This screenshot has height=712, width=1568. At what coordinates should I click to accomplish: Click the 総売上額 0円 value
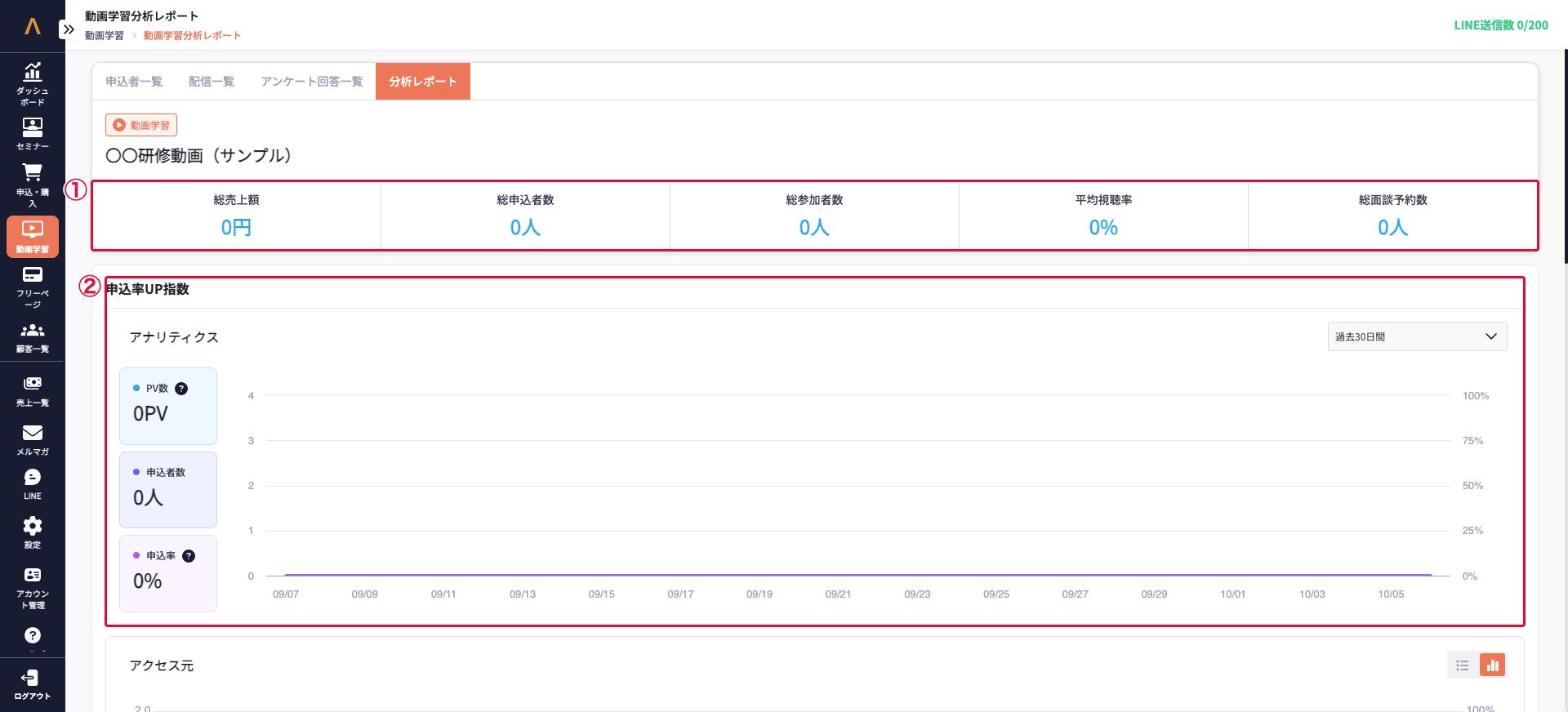coord(236,228)
